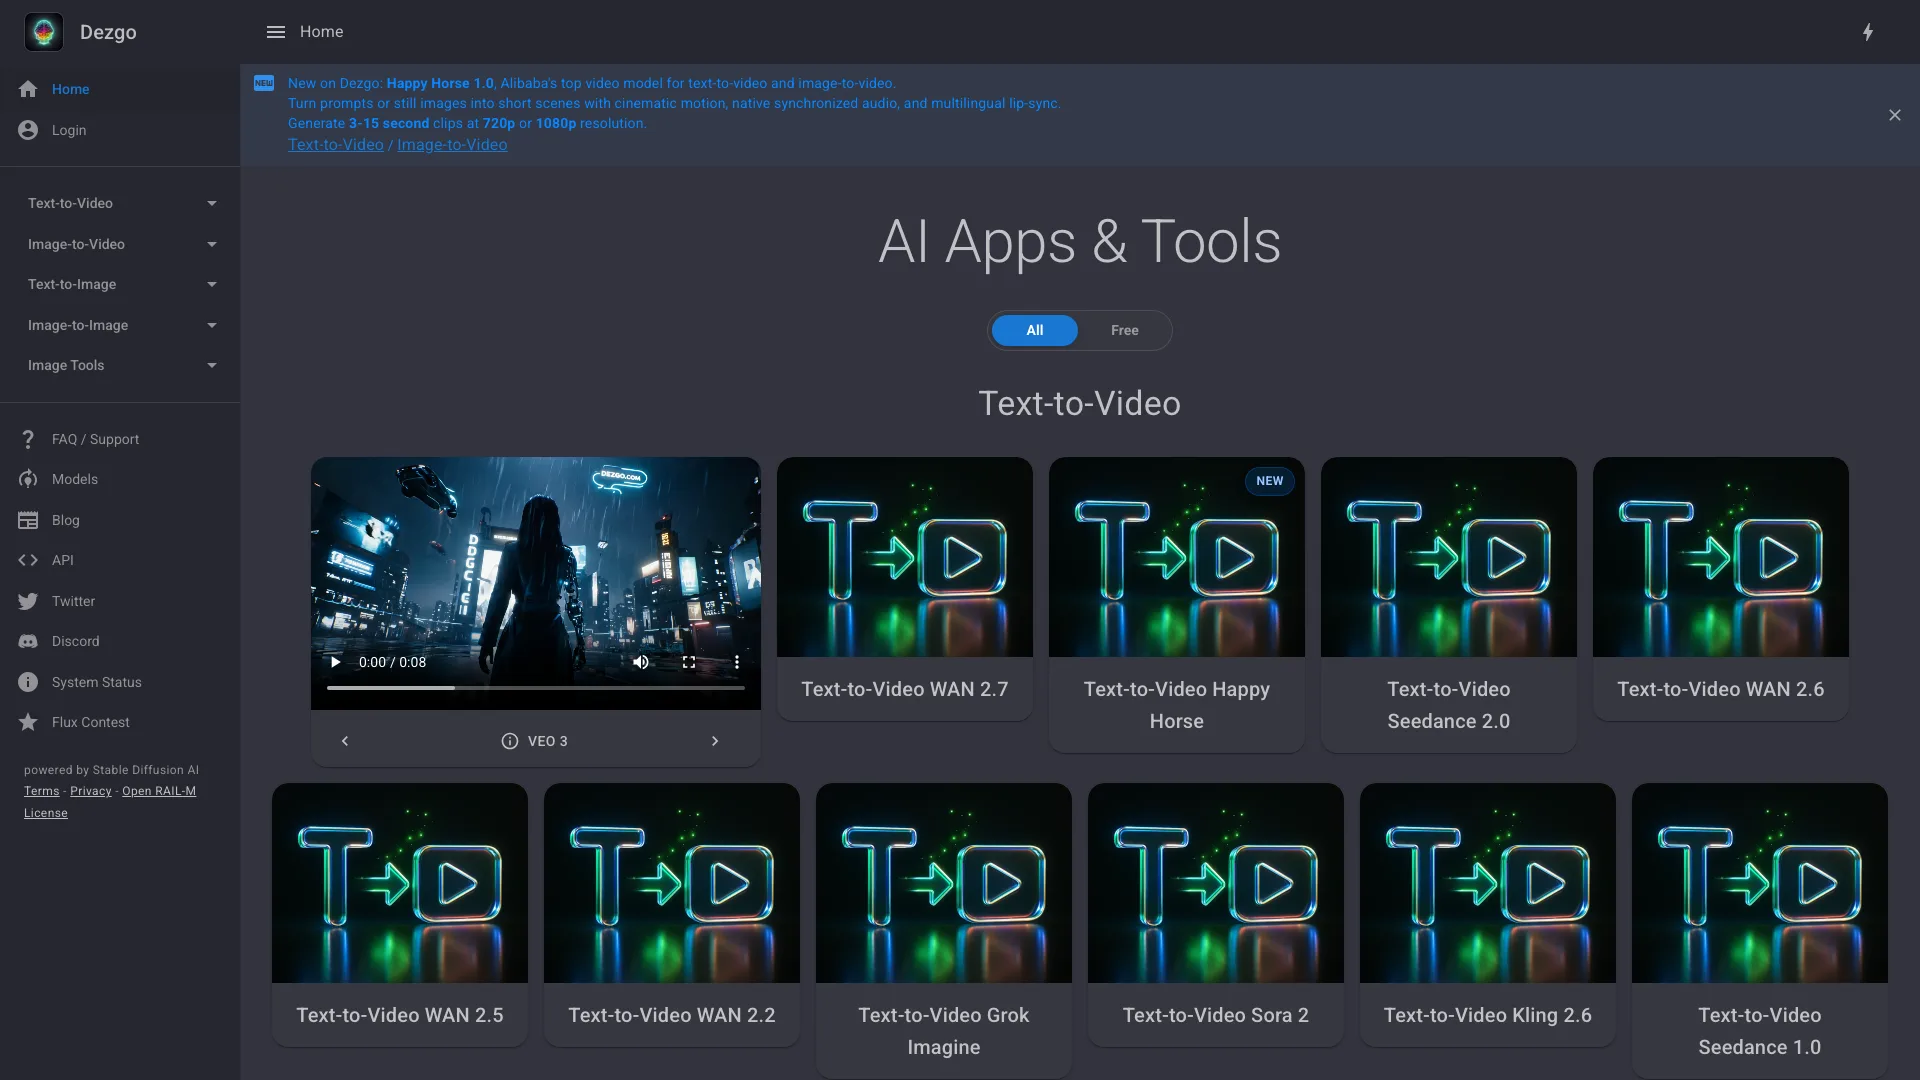This screenshot has height=1080, width=1920.
Task: Open Text-to-Video WAN 2.2 card
Action: 672,915
